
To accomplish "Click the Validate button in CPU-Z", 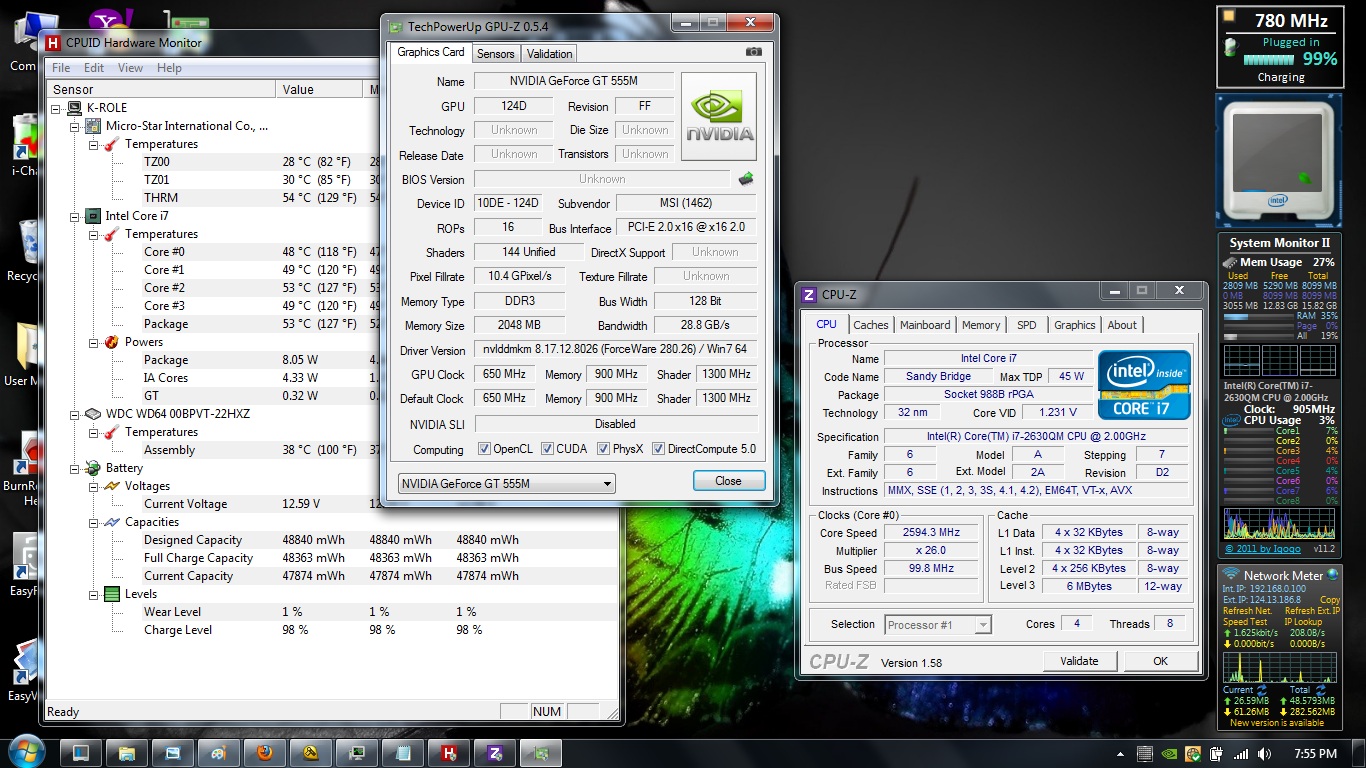I will pos(1079,661).
